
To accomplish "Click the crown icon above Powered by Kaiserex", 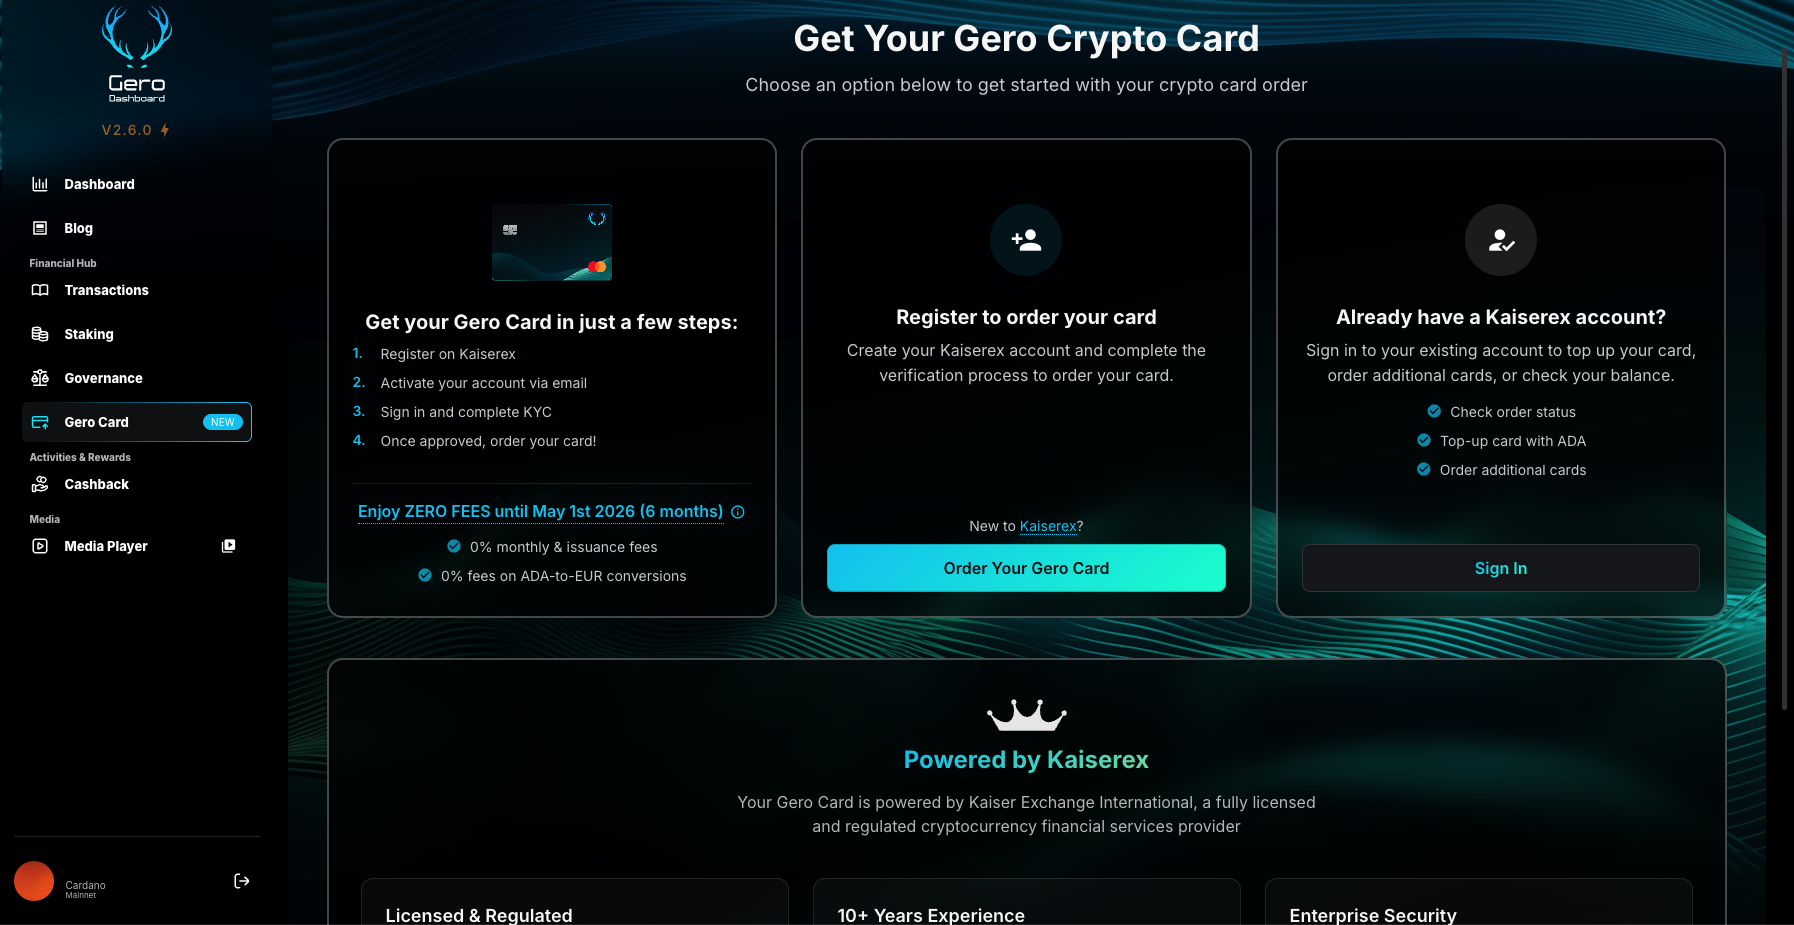I will tap(1026, 716).
